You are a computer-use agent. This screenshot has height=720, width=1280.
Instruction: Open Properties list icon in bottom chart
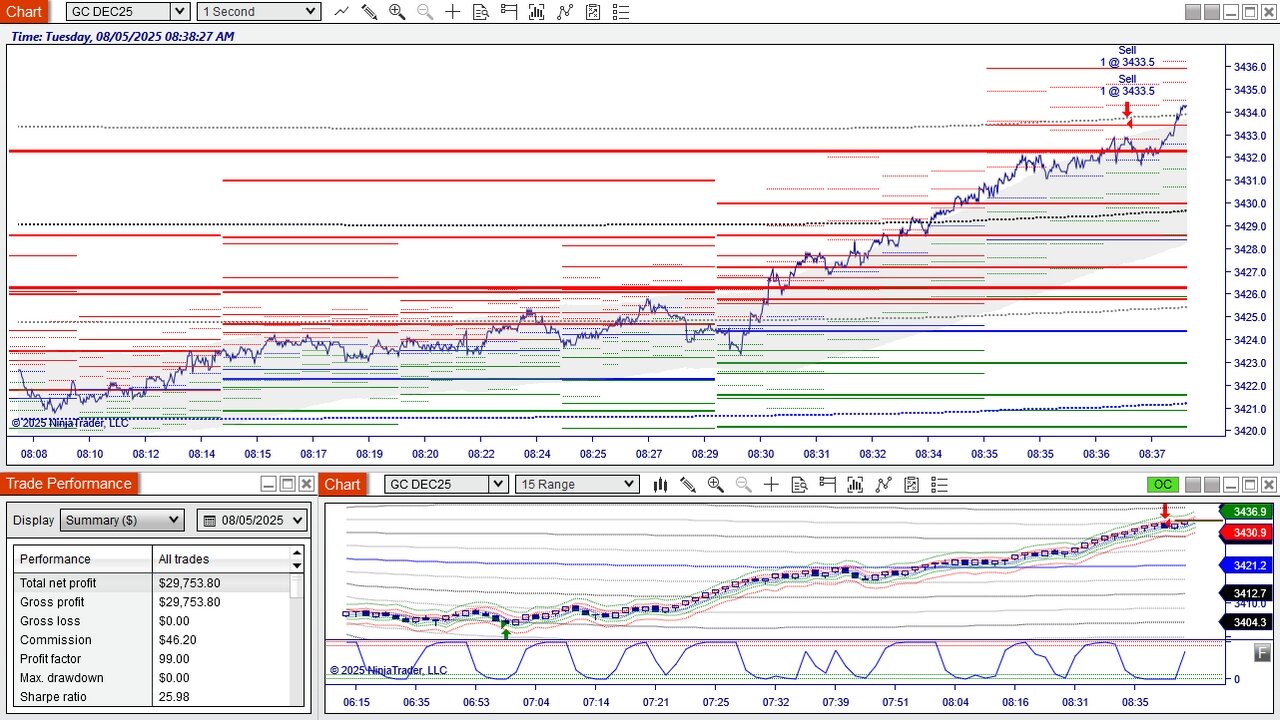939,484
